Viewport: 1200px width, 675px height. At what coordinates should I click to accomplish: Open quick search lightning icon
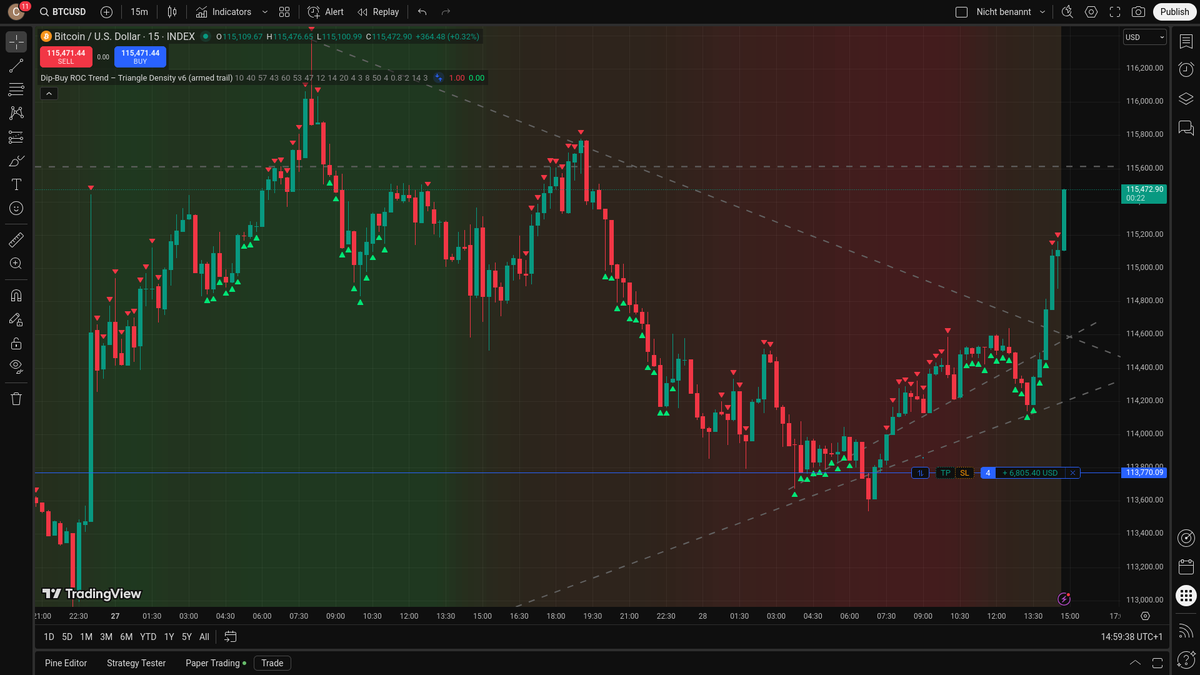[1067, 12]
